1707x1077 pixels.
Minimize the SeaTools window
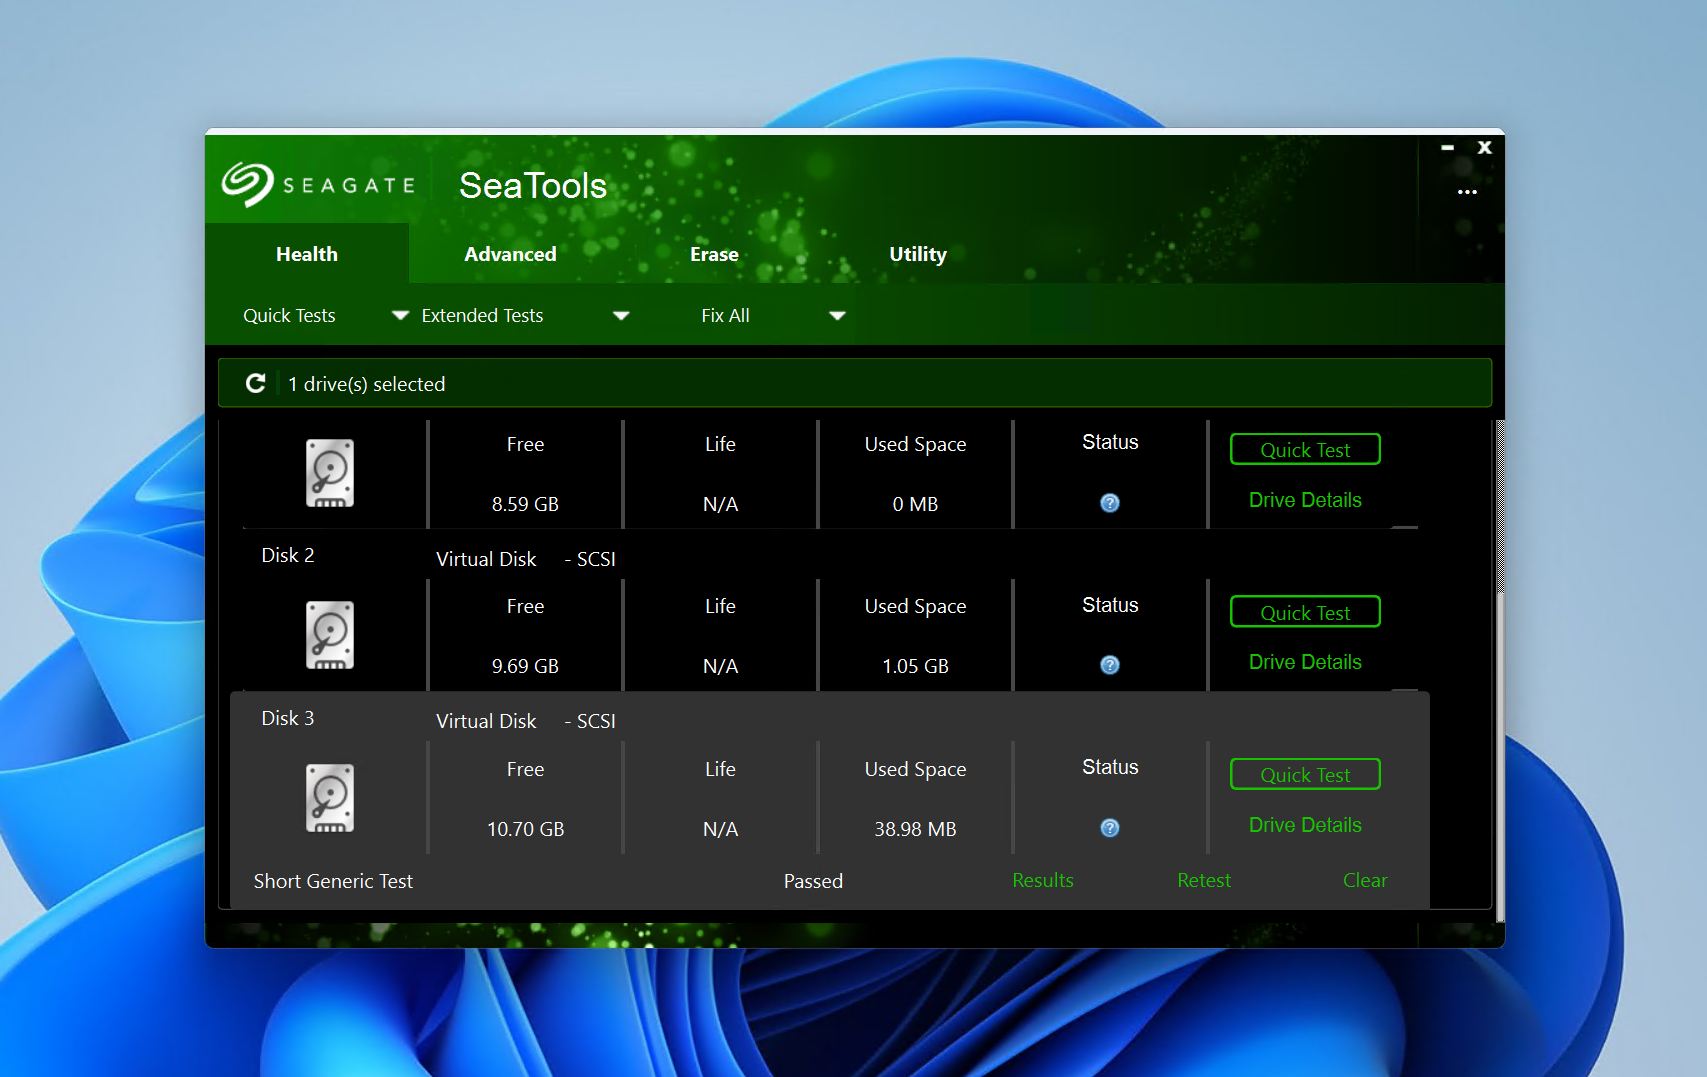[x=1447, y=148]
